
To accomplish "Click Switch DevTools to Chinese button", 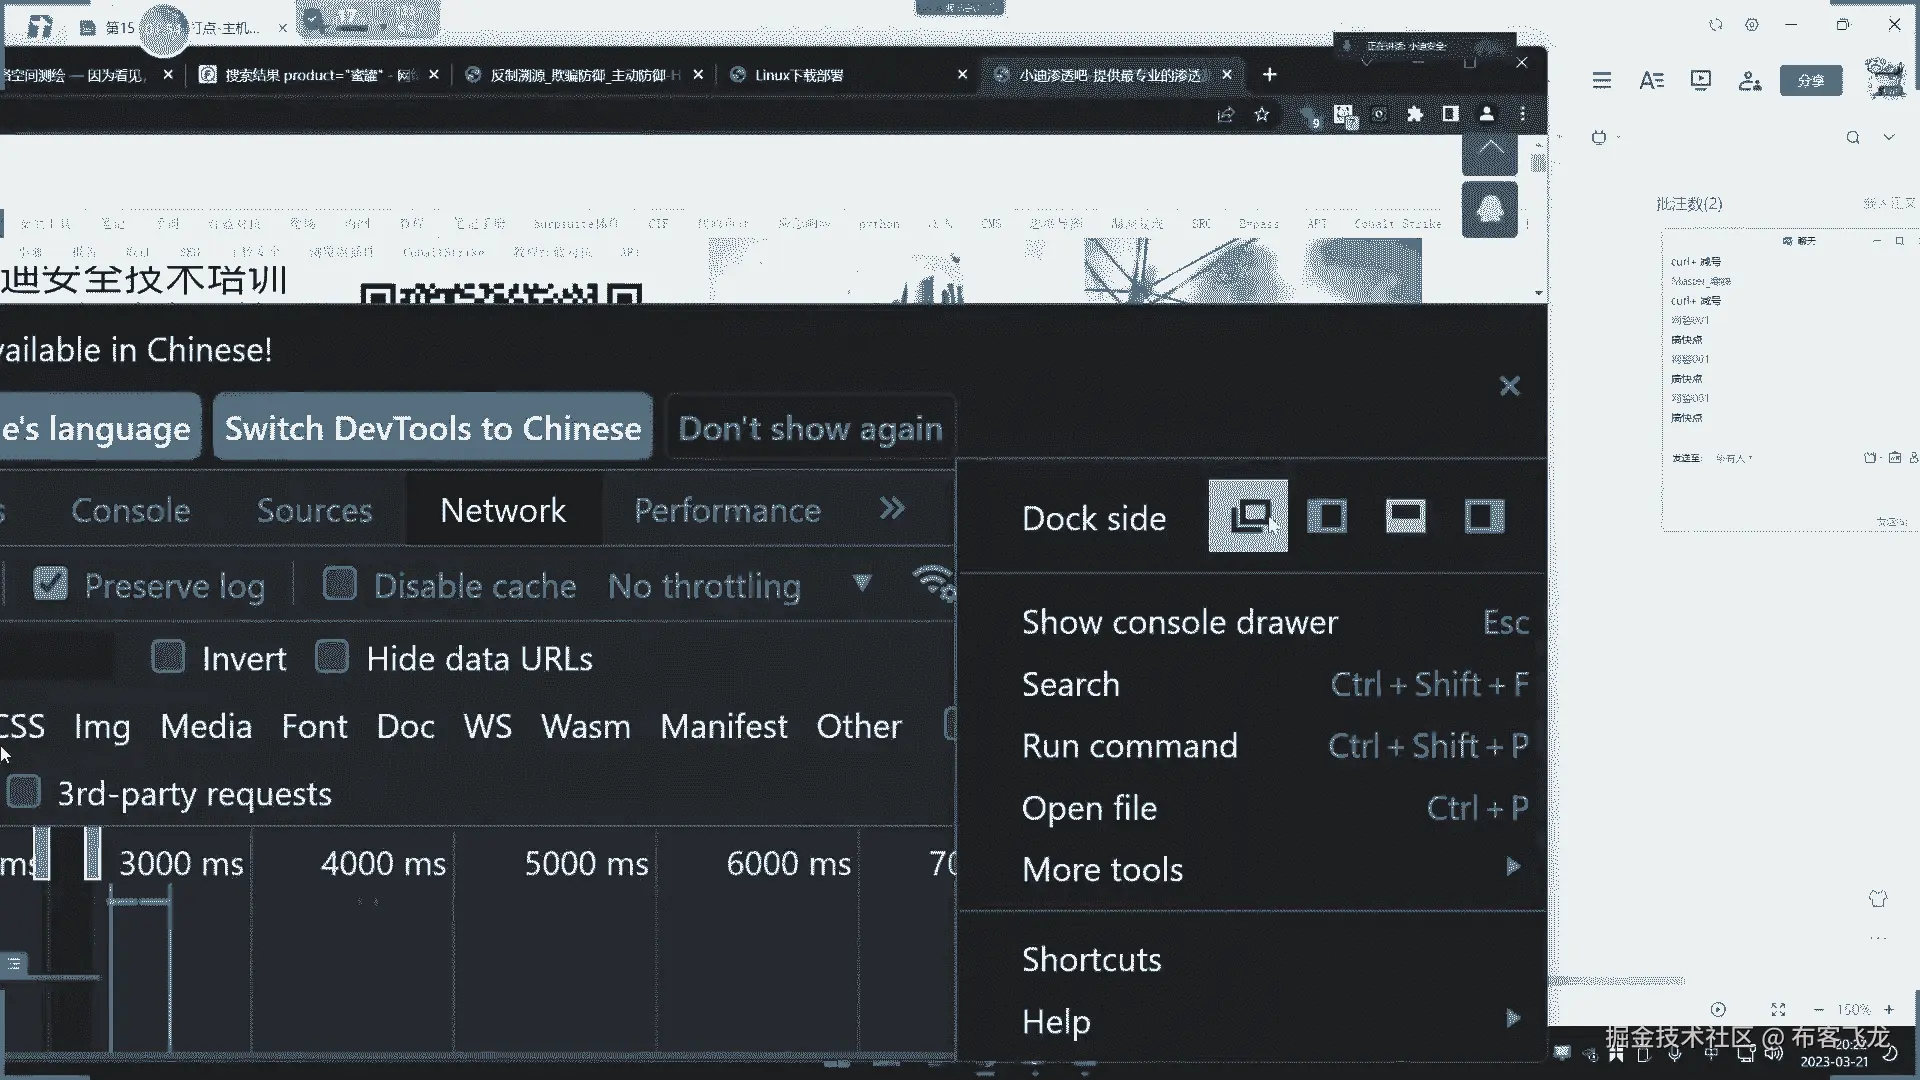I will (x=433, y=428).
